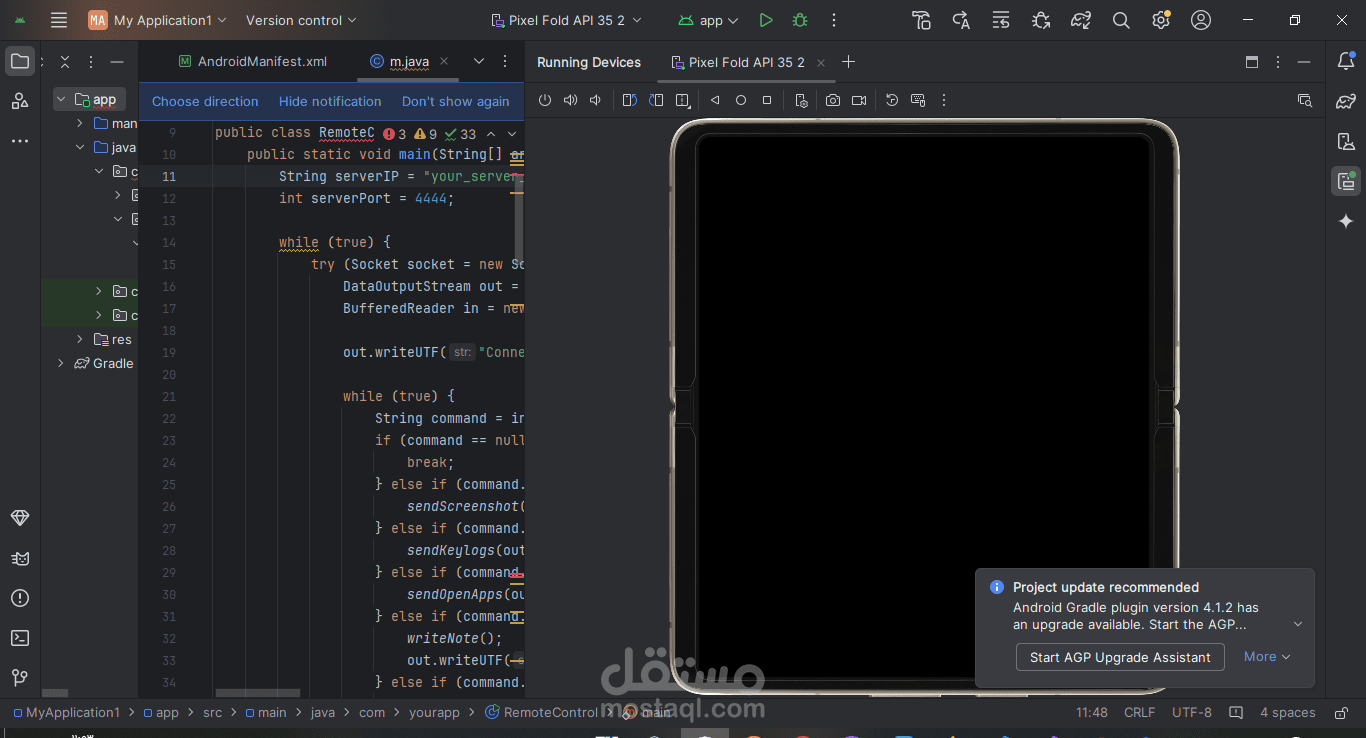1366x738 pixels.
Task: Expand the res folder in project tree
Action: [x=80, y=339]
